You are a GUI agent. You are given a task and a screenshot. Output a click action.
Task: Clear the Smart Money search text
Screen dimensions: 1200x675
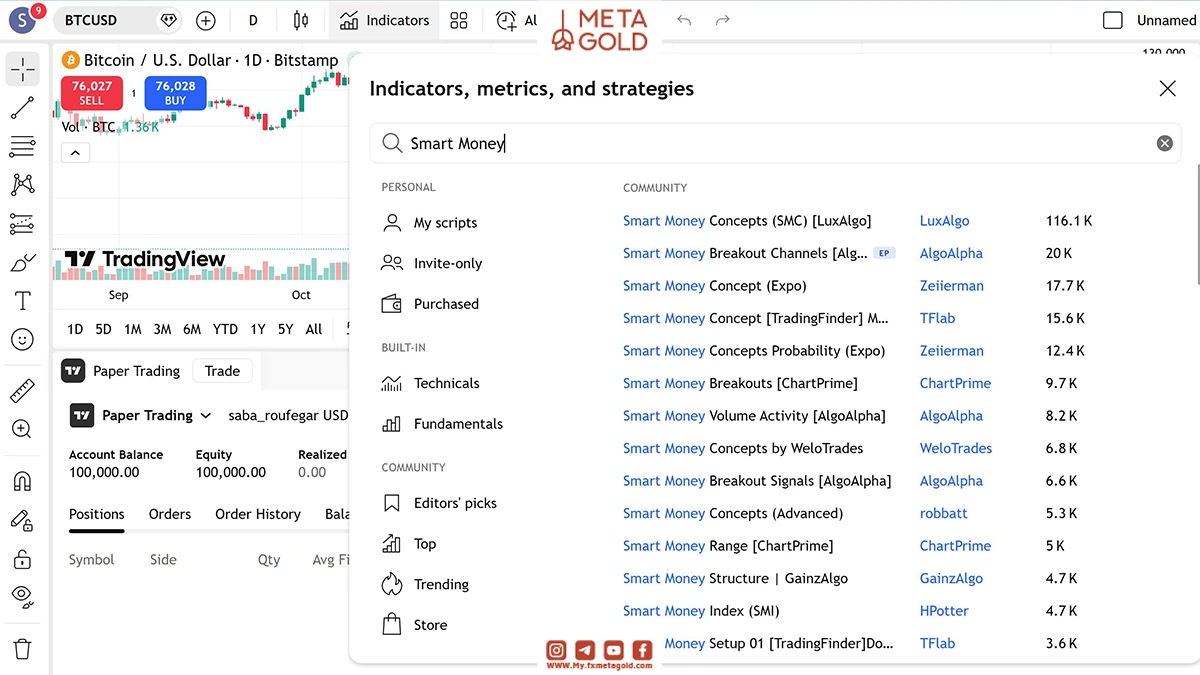[1164, 143]
